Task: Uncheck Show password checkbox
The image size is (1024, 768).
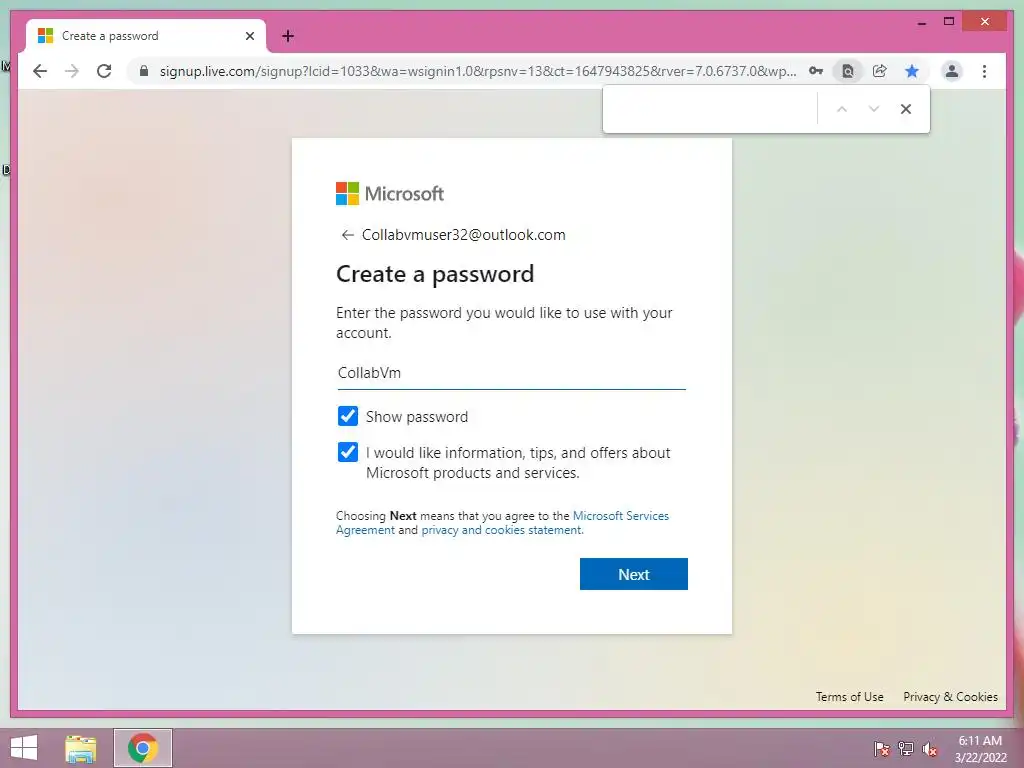Action: pyautogui.click(x=347, y=416)
